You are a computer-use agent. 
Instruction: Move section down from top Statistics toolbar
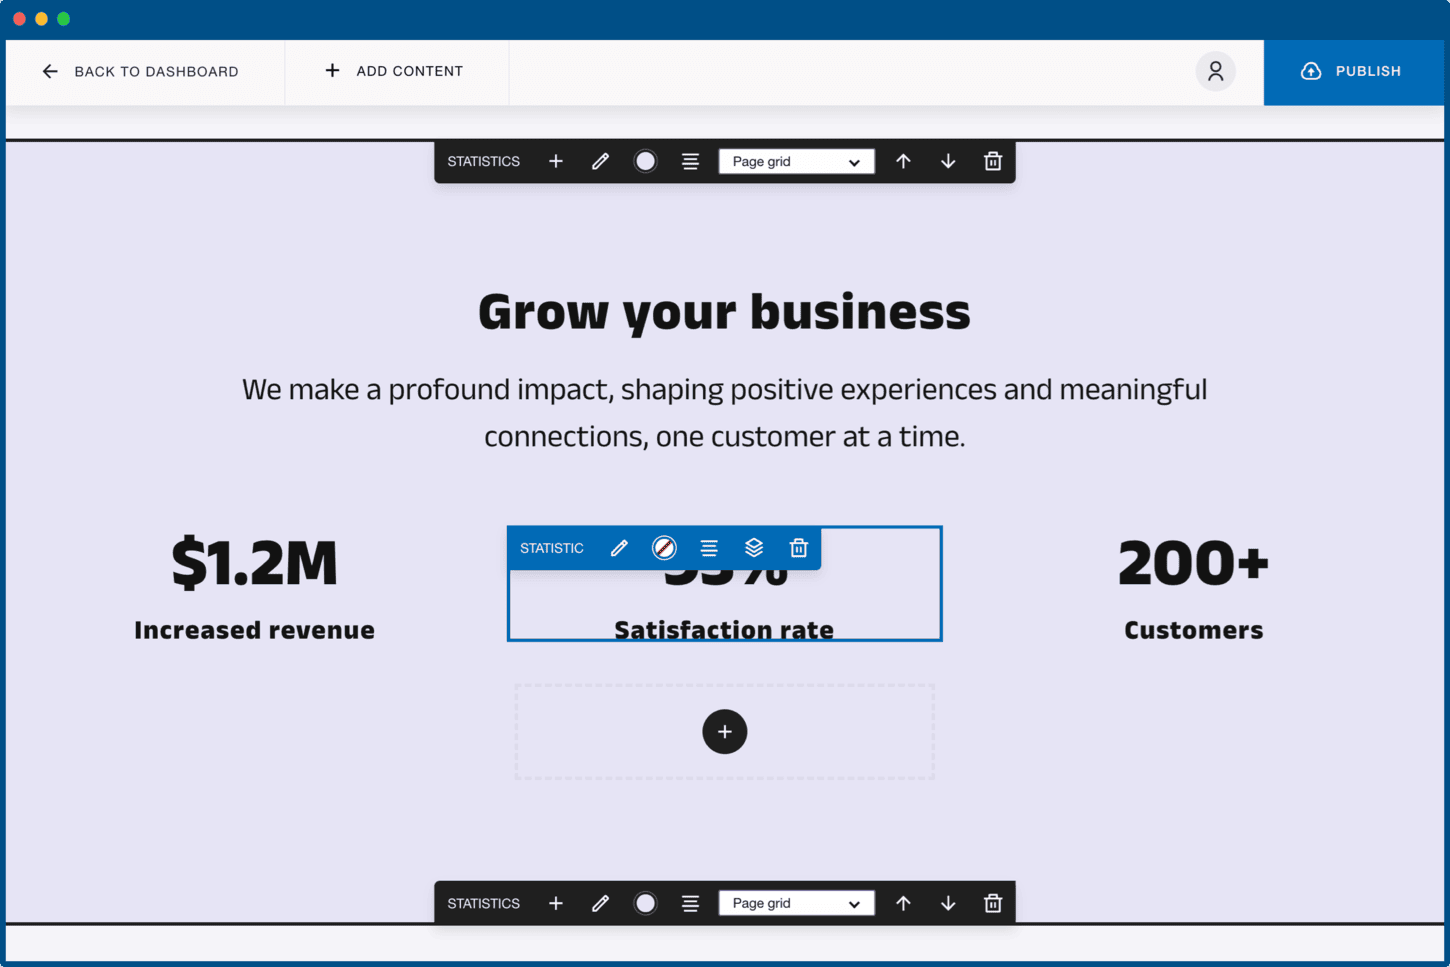948,161
